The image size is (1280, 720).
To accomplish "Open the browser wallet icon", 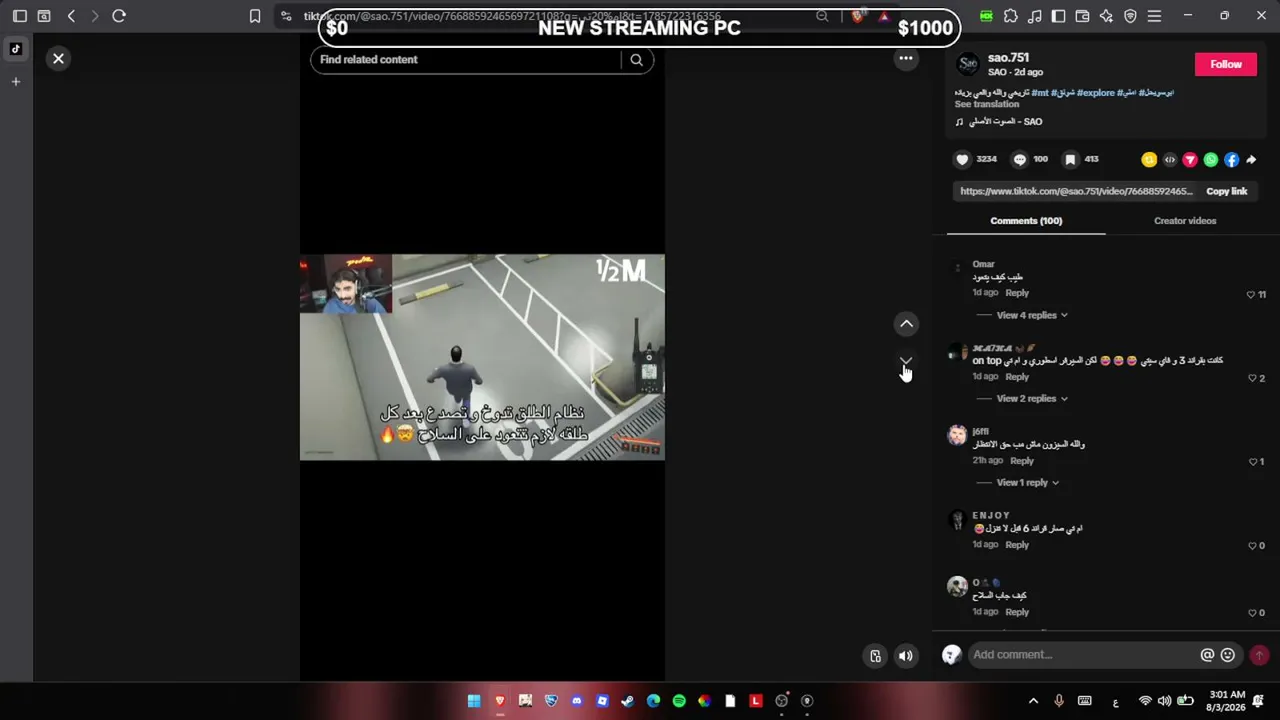I will pos(1082,16).
